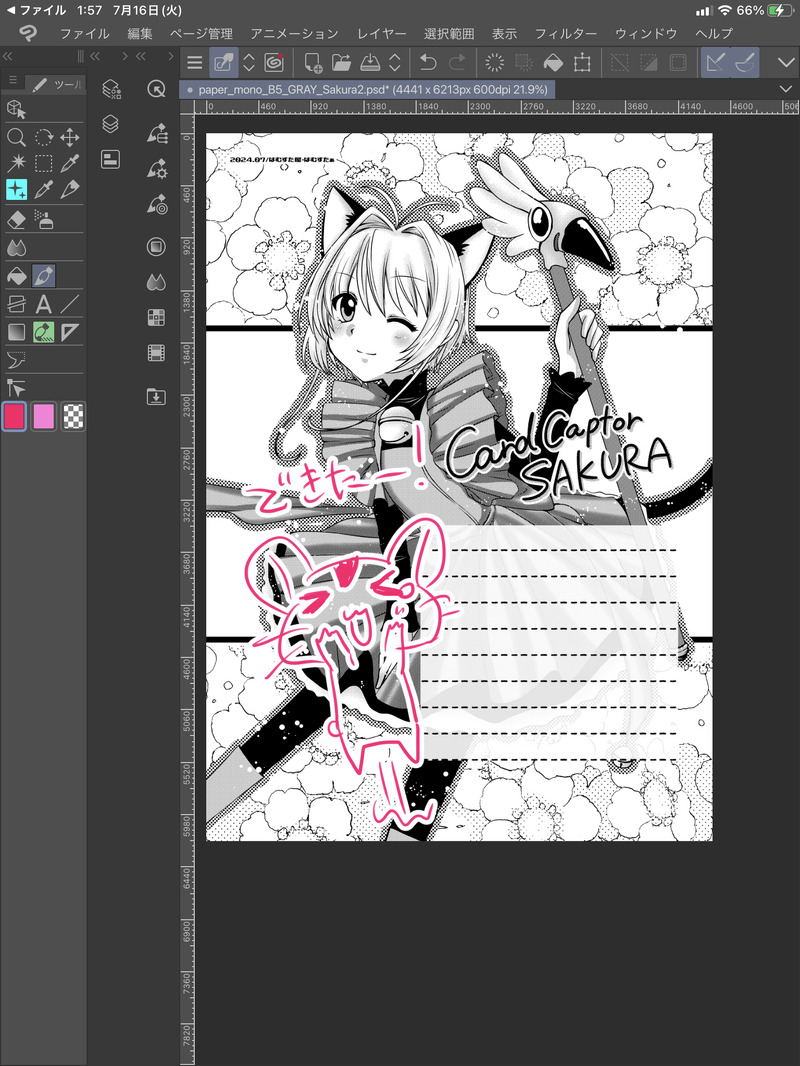Screen dimensions: 800x1066
Task: Open the フィルター menu
Action: point(566,33)
